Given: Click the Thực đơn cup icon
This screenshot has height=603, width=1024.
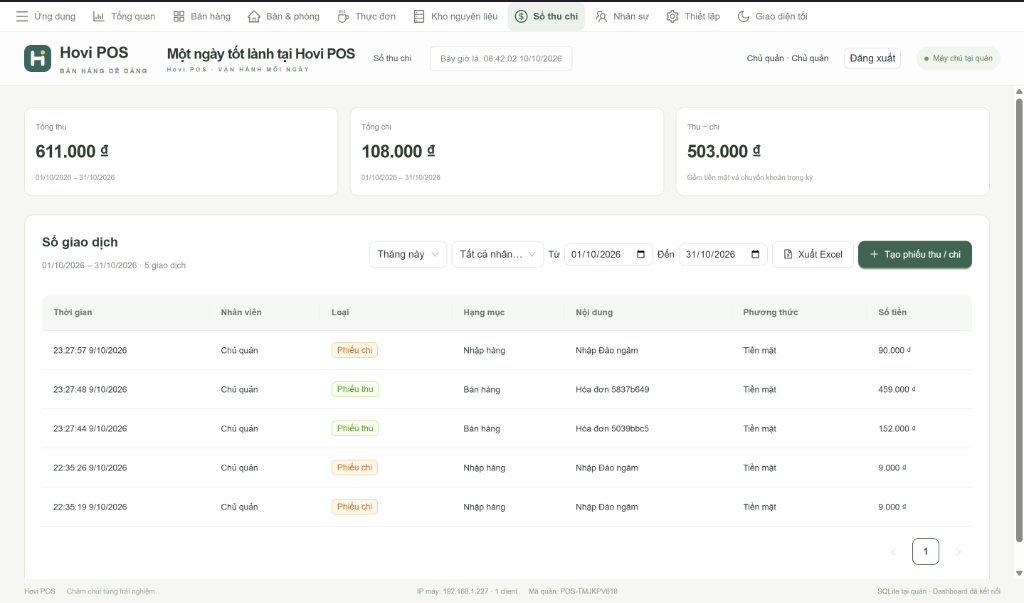Looking at the screenshot, I should 343,16.
